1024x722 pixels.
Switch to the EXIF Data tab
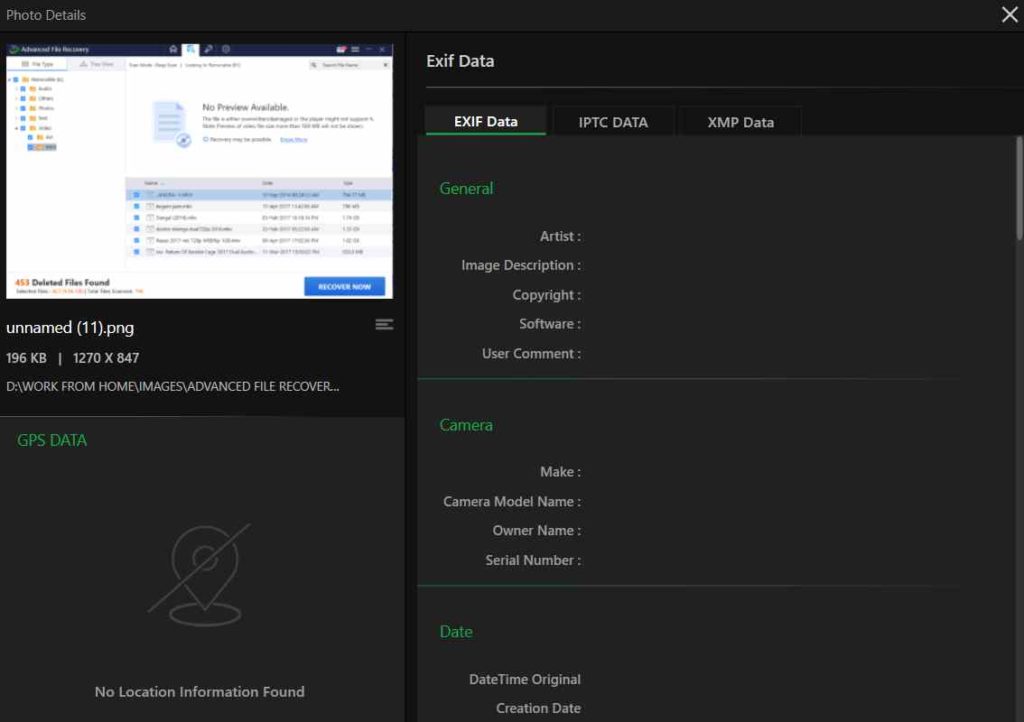coord(485,121)
